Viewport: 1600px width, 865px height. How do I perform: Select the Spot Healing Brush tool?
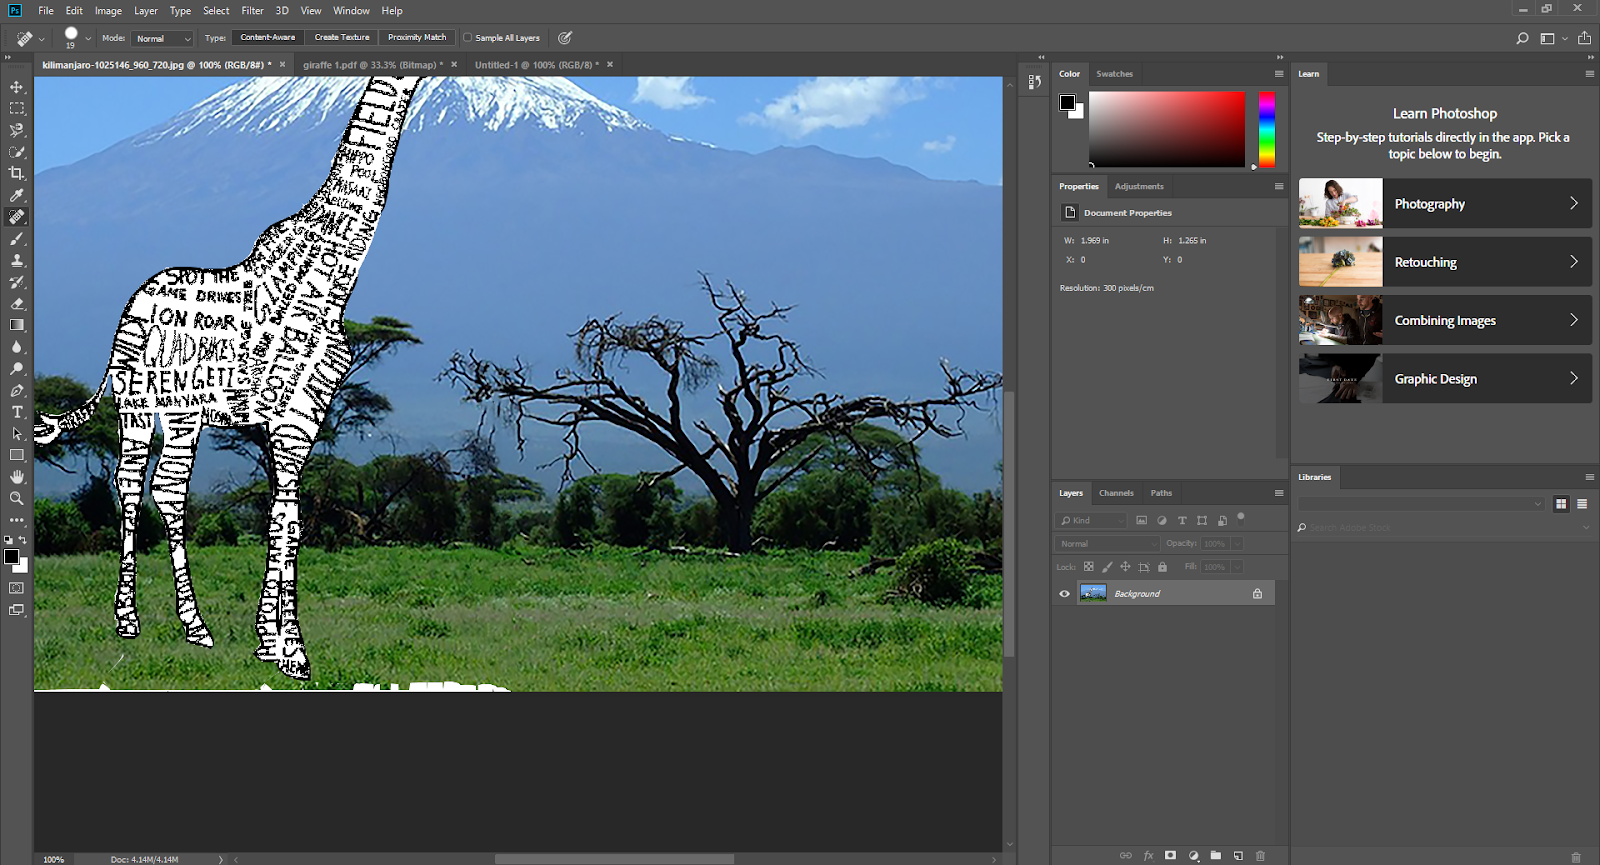coord(17,217)
